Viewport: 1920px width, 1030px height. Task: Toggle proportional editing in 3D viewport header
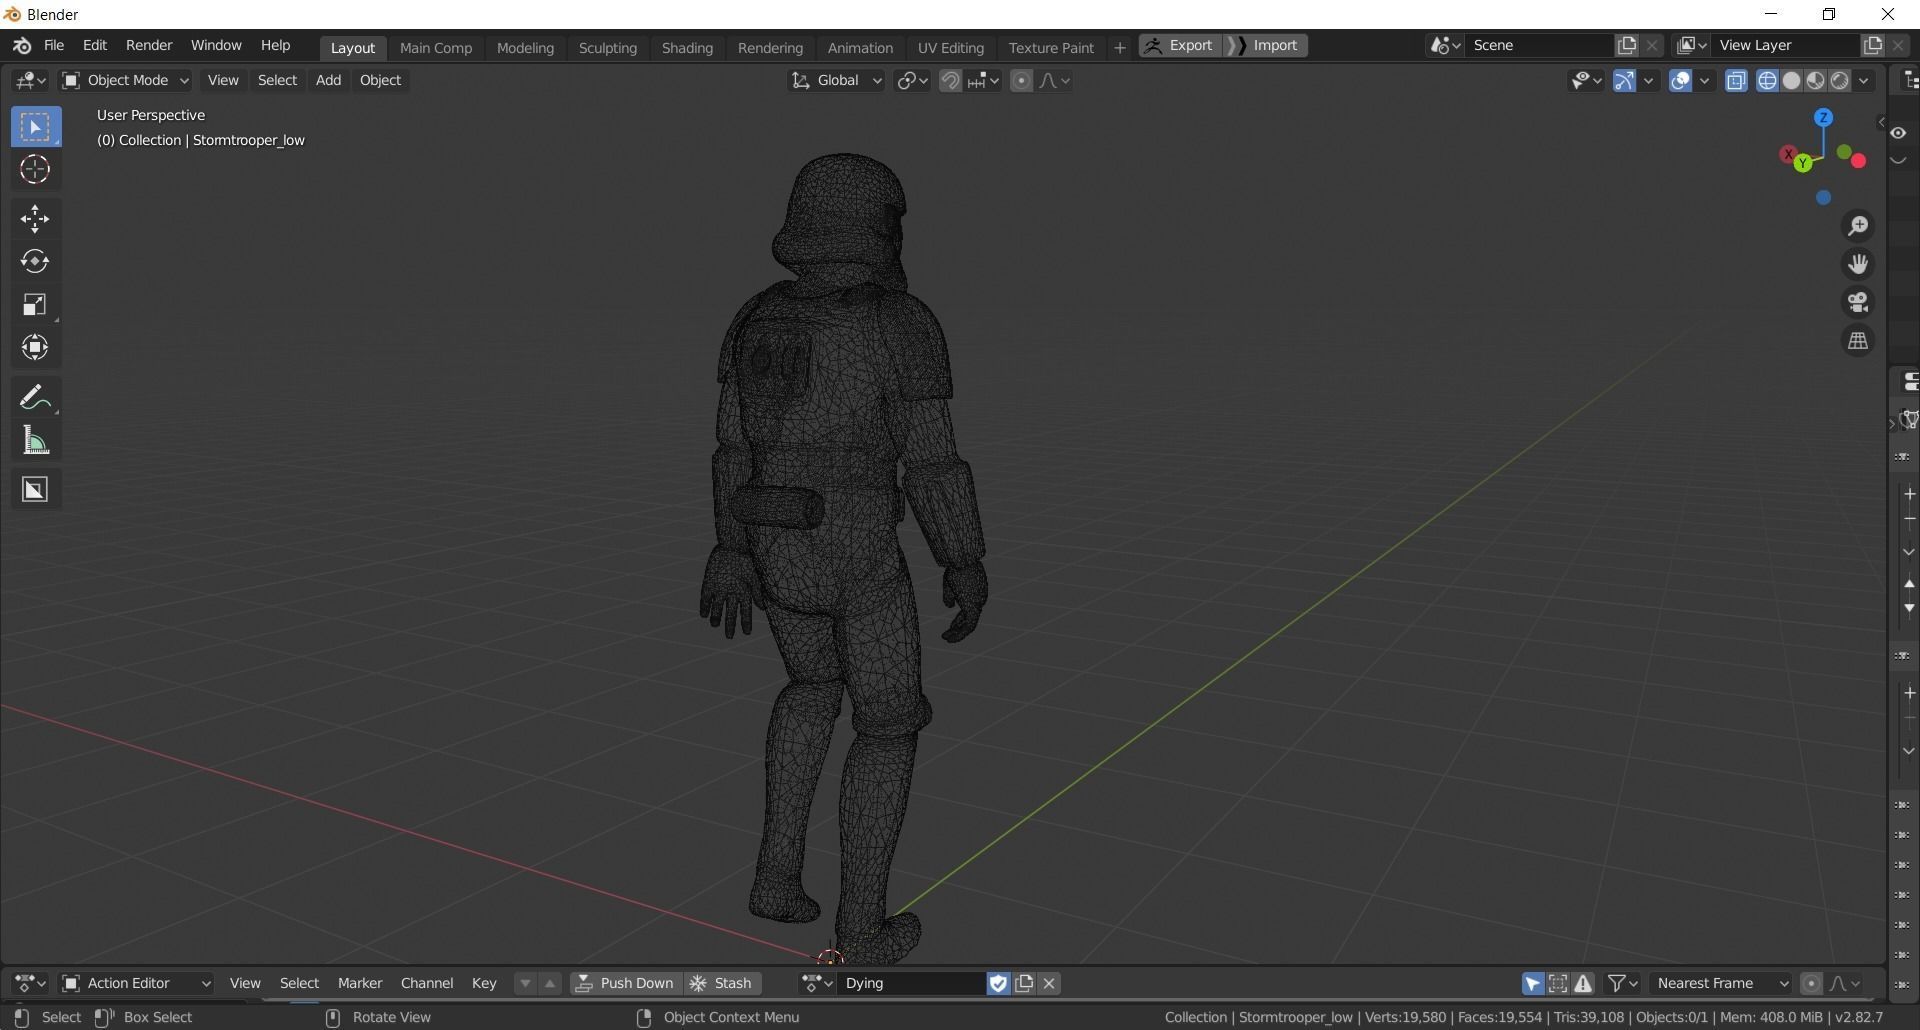point(1021,81)
